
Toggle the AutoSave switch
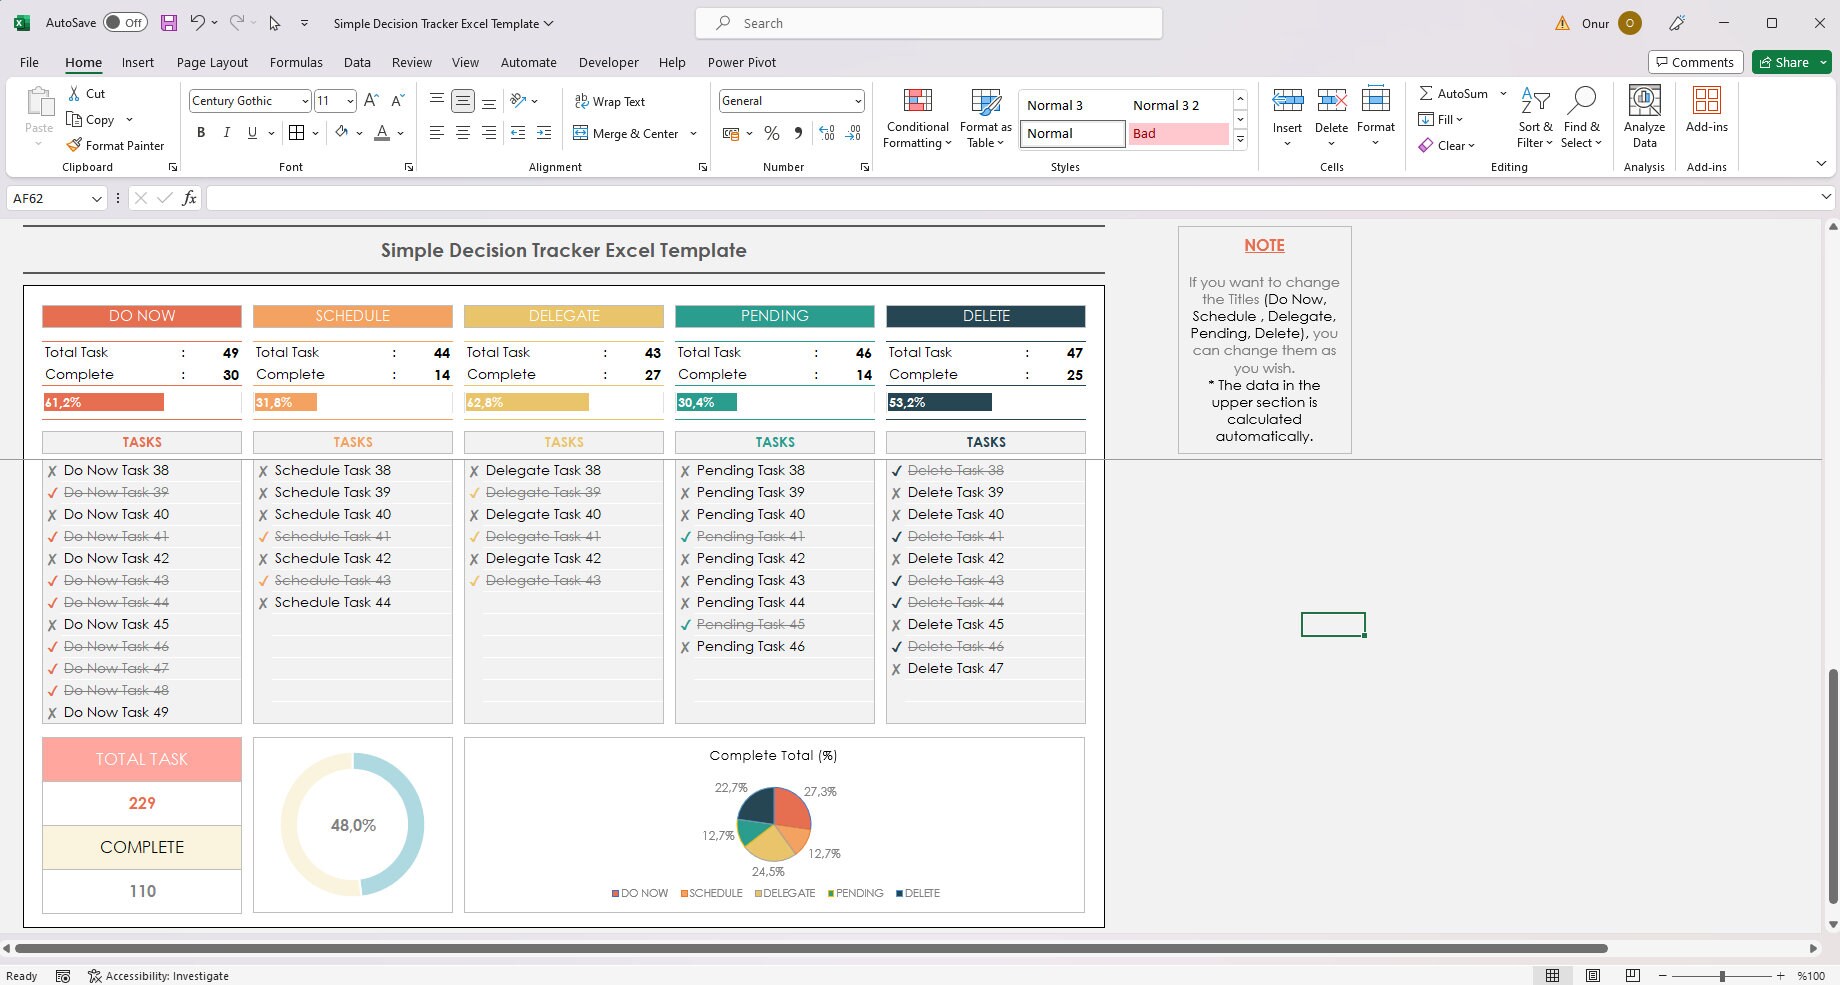(x=125, y=22)
